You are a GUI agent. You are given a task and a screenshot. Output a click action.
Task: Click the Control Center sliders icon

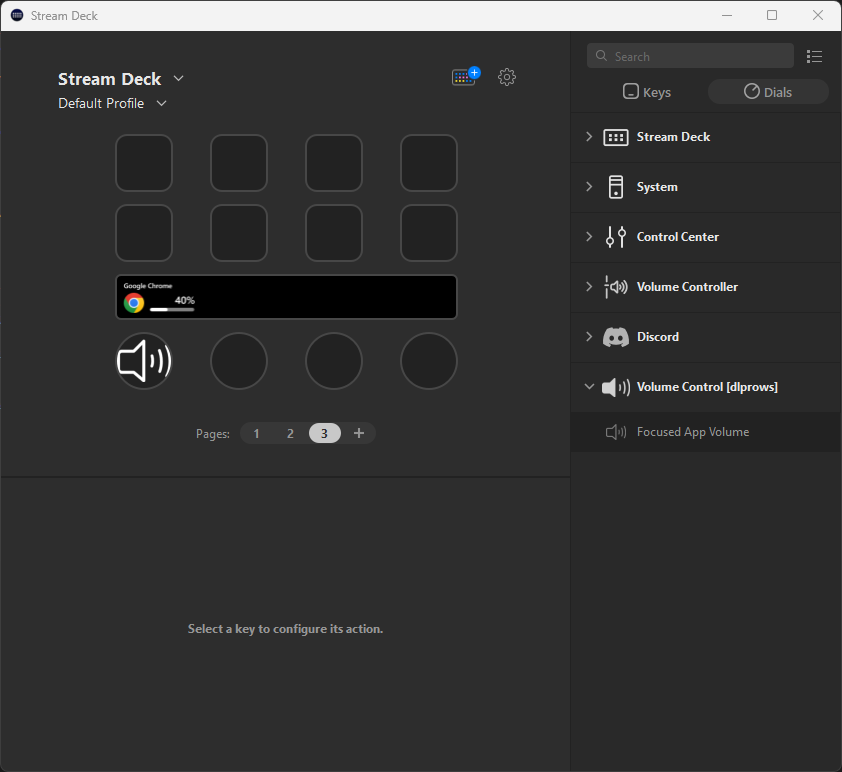pos(615,237)
